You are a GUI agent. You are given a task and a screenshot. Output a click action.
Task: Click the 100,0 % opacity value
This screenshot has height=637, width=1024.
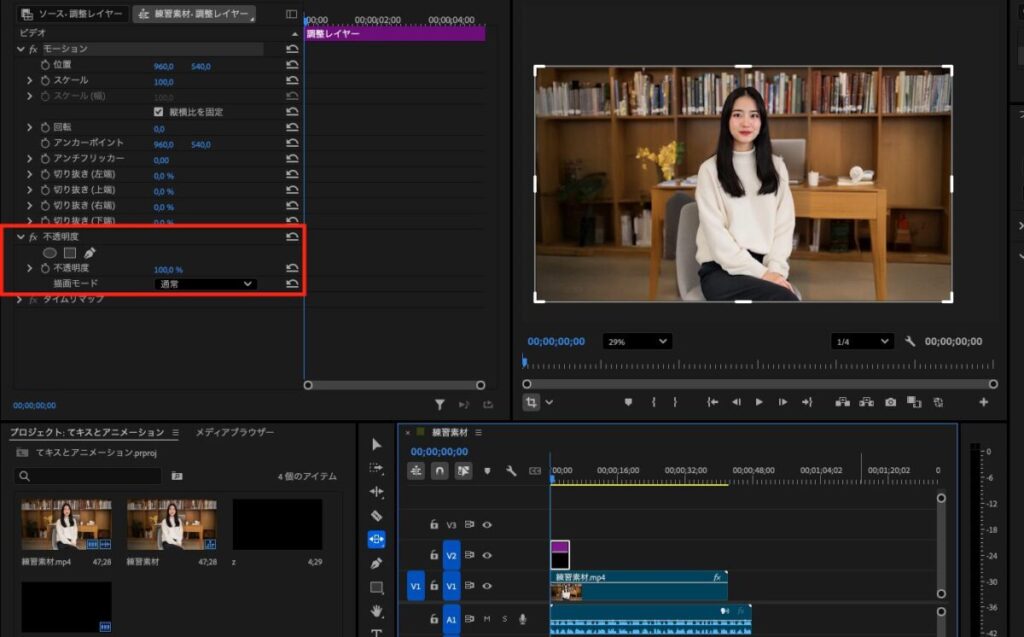[x=168, y=269]
